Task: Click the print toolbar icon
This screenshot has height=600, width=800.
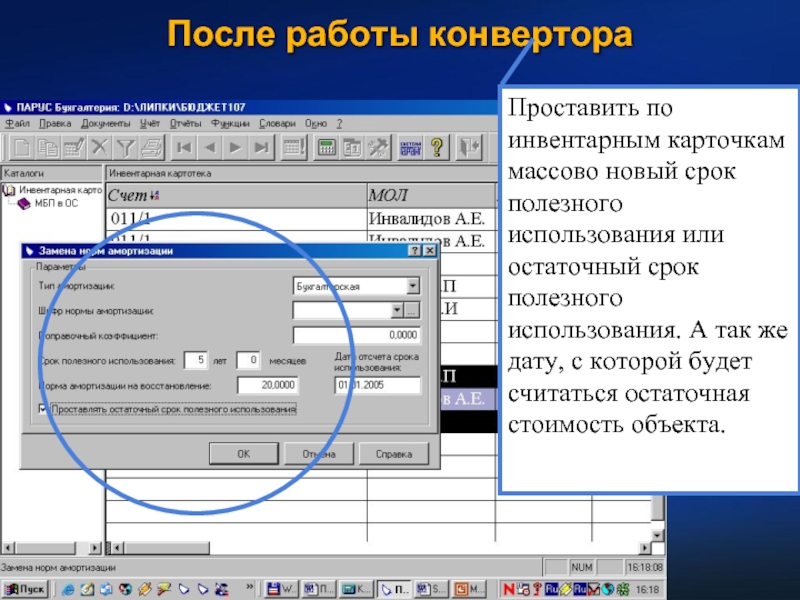Action: click(x=151, y=148)
